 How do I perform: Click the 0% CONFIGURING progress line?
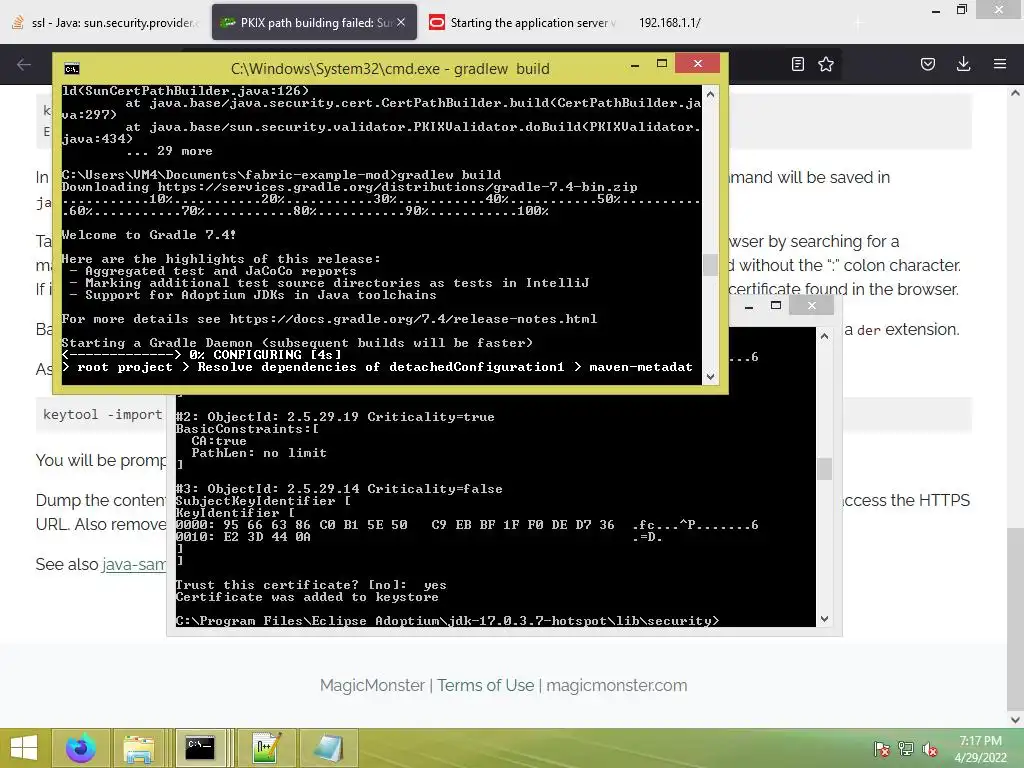[x=202, y=355]
